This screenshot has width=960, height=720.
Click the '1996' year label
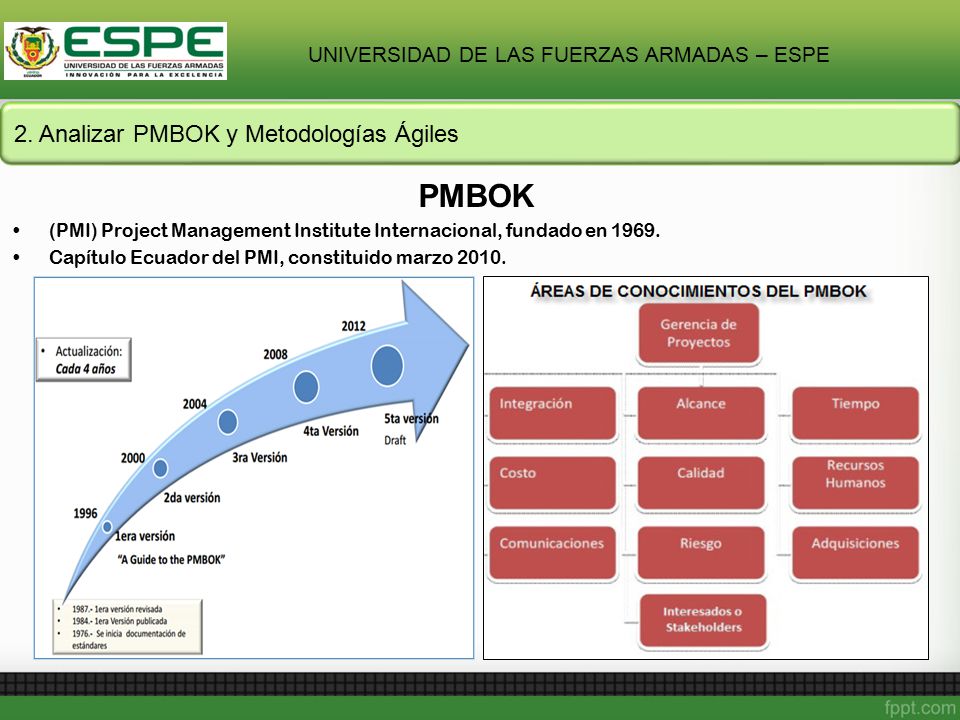pos(85,513)
